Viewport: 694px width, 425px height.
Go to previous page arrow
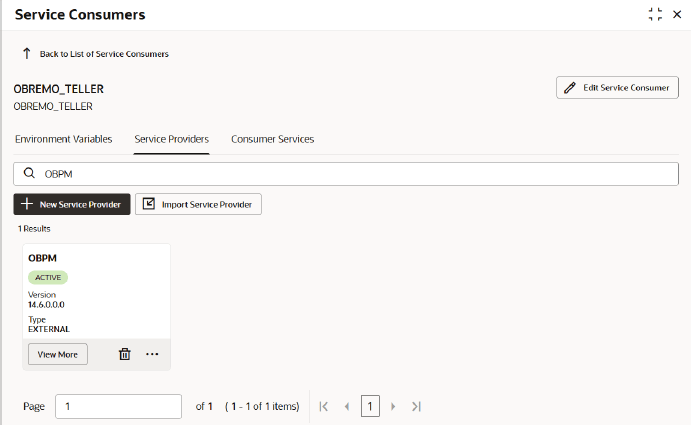tap(347, 406)
